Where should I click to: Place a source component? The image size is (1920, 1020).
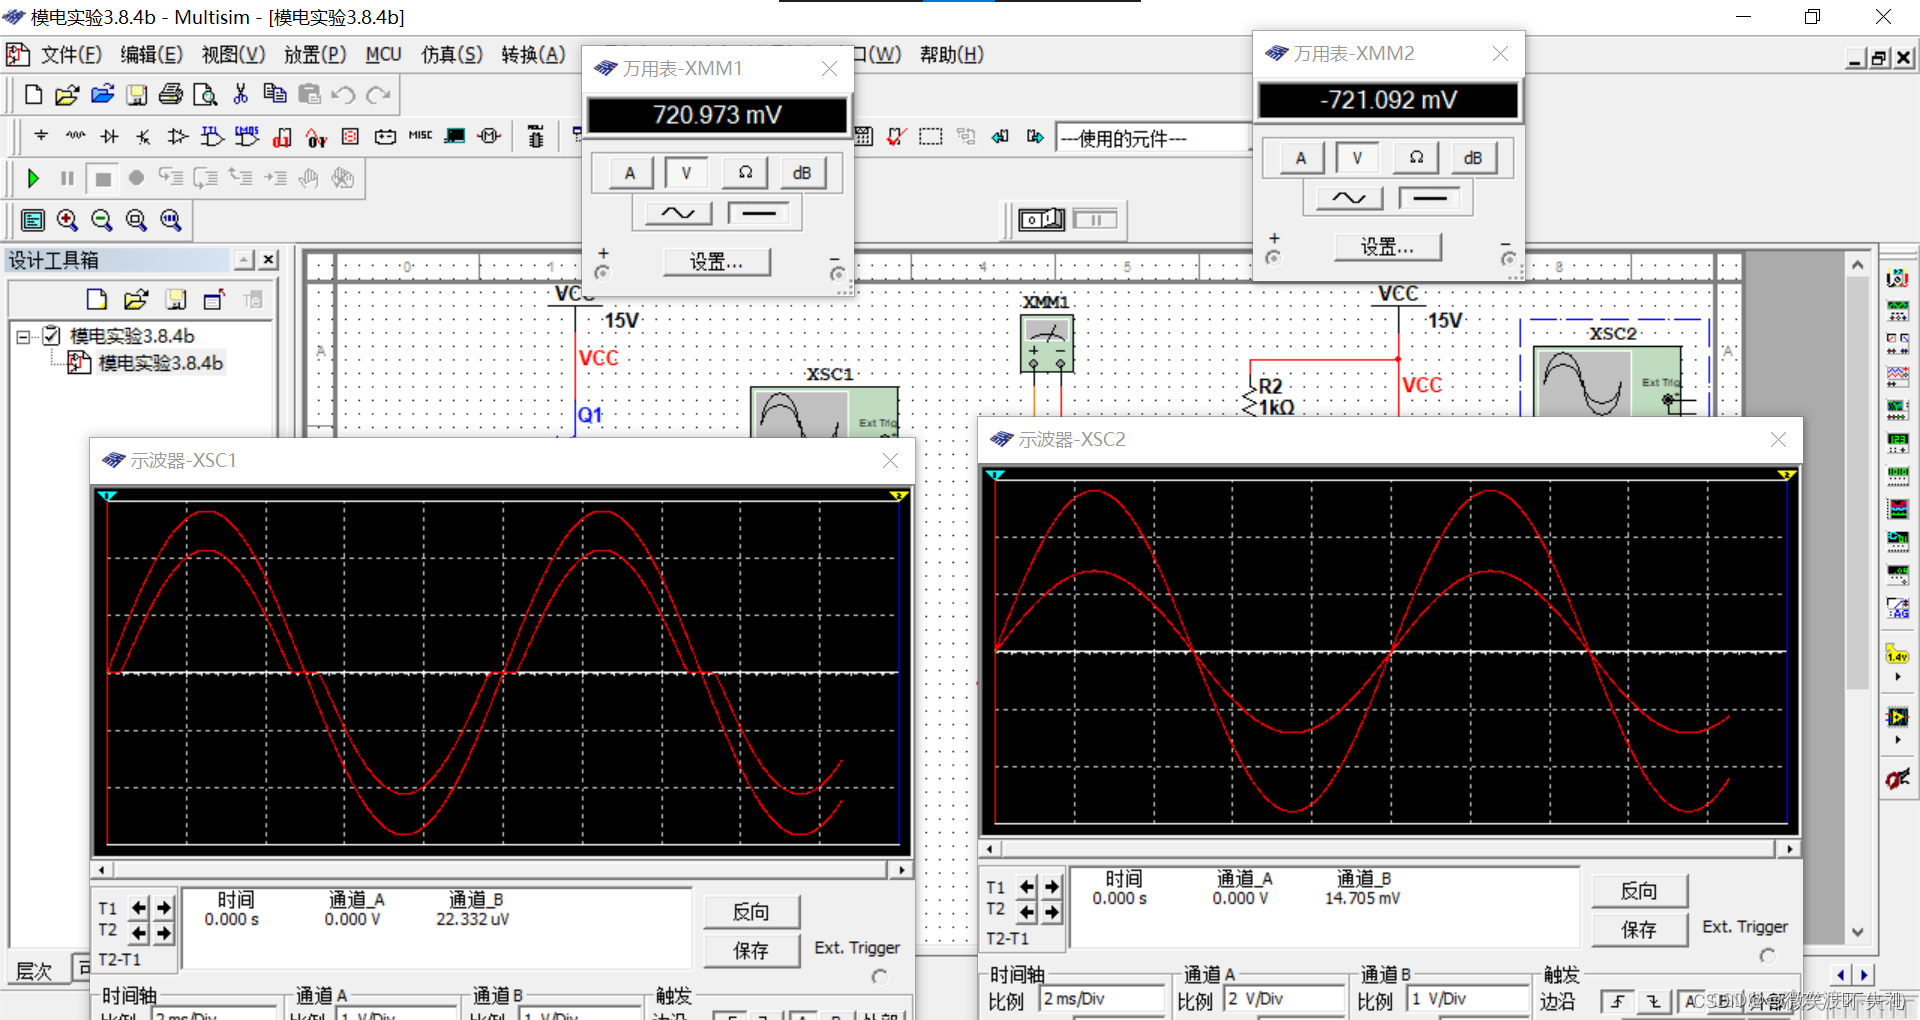pos(41,136)
